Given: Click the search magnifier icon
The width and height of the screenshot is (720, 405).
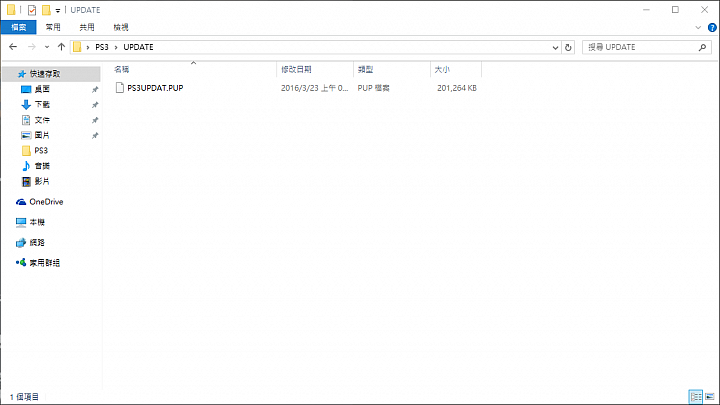Looking at the screenshot, I should tap(702, 47).
